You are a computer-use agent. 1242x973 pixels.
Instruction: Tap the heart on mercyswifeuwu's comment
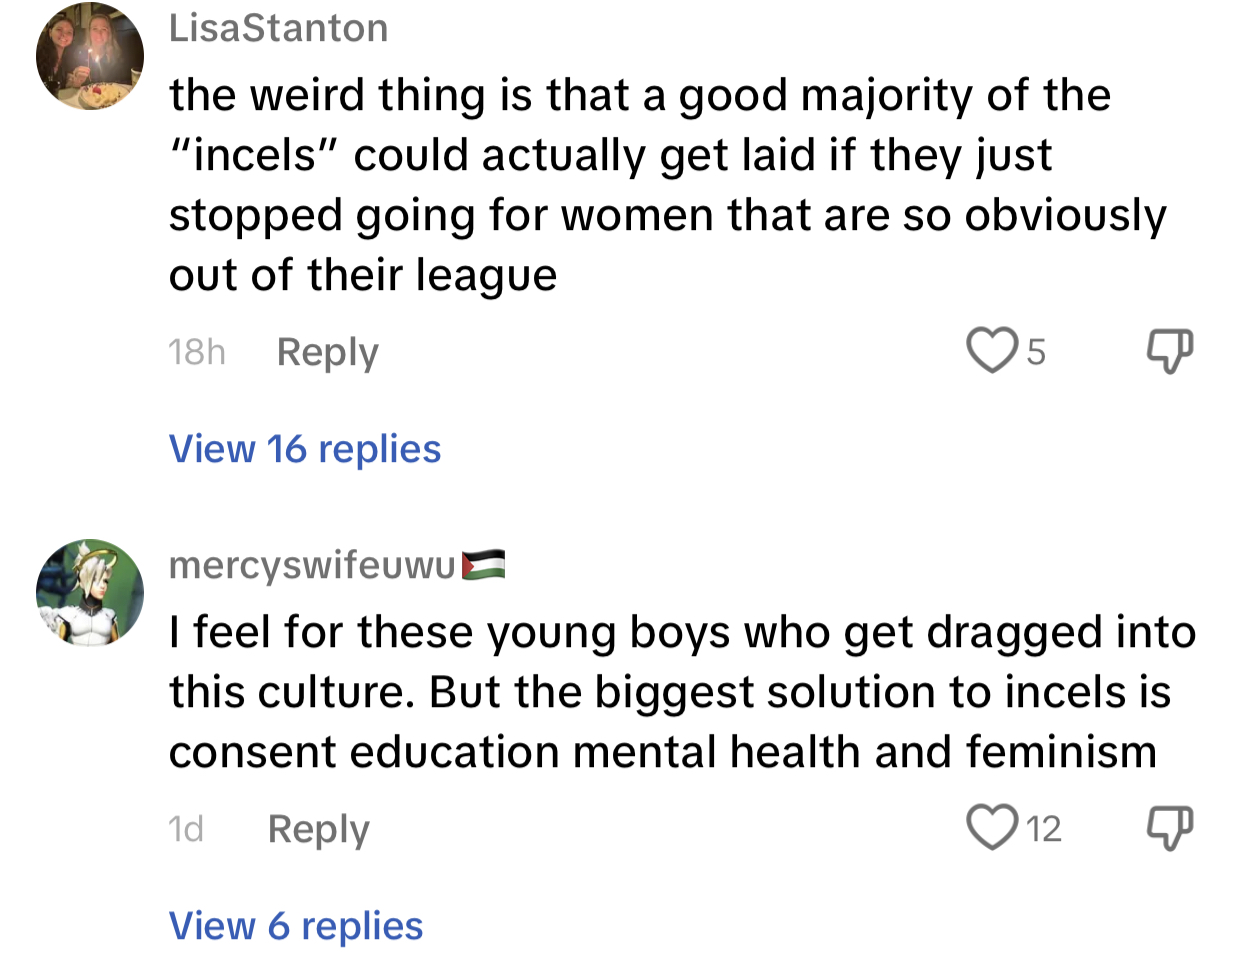[x=991, y=828]
